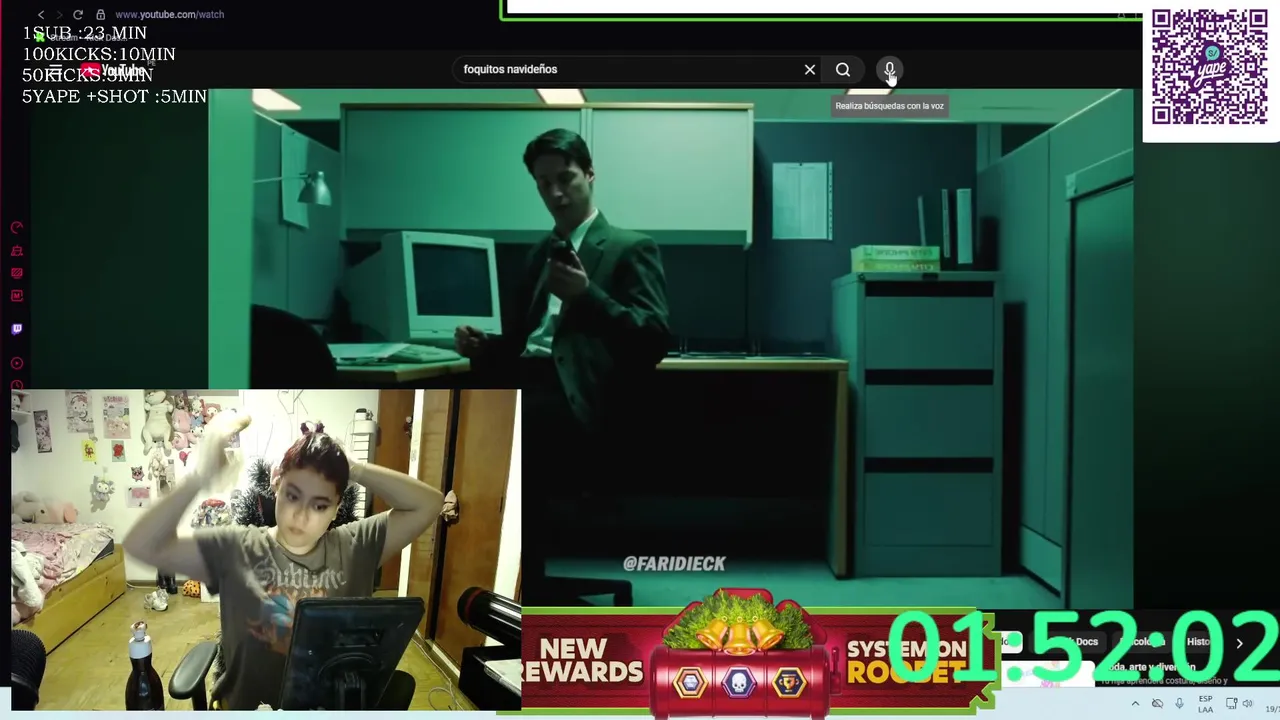Viewport: 1280px width, 720px height.
Task: Reload the page with the browser refresh icon
Action: coord(78,14)
